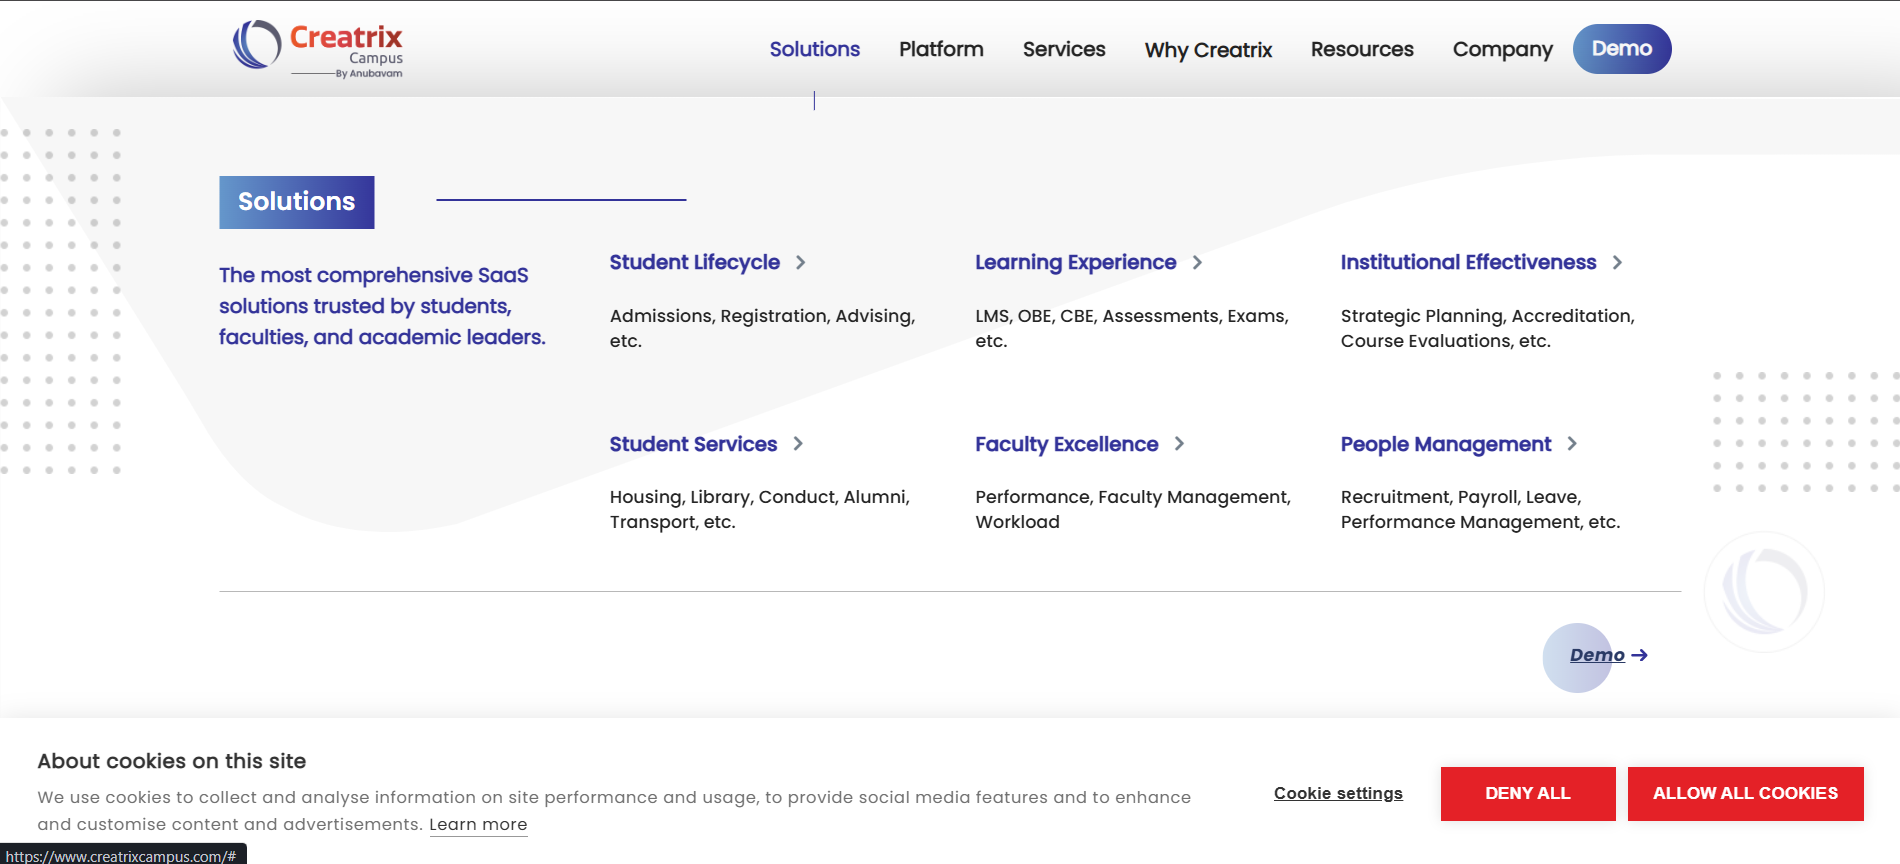Open the Platform menu

tap(941, 49)
